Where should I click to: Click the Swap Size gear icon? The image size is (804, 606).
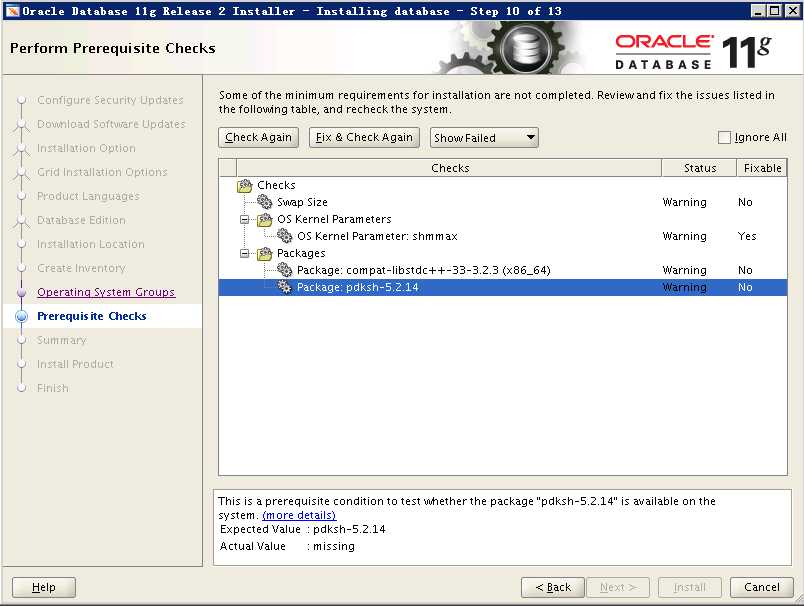point(265,202)
